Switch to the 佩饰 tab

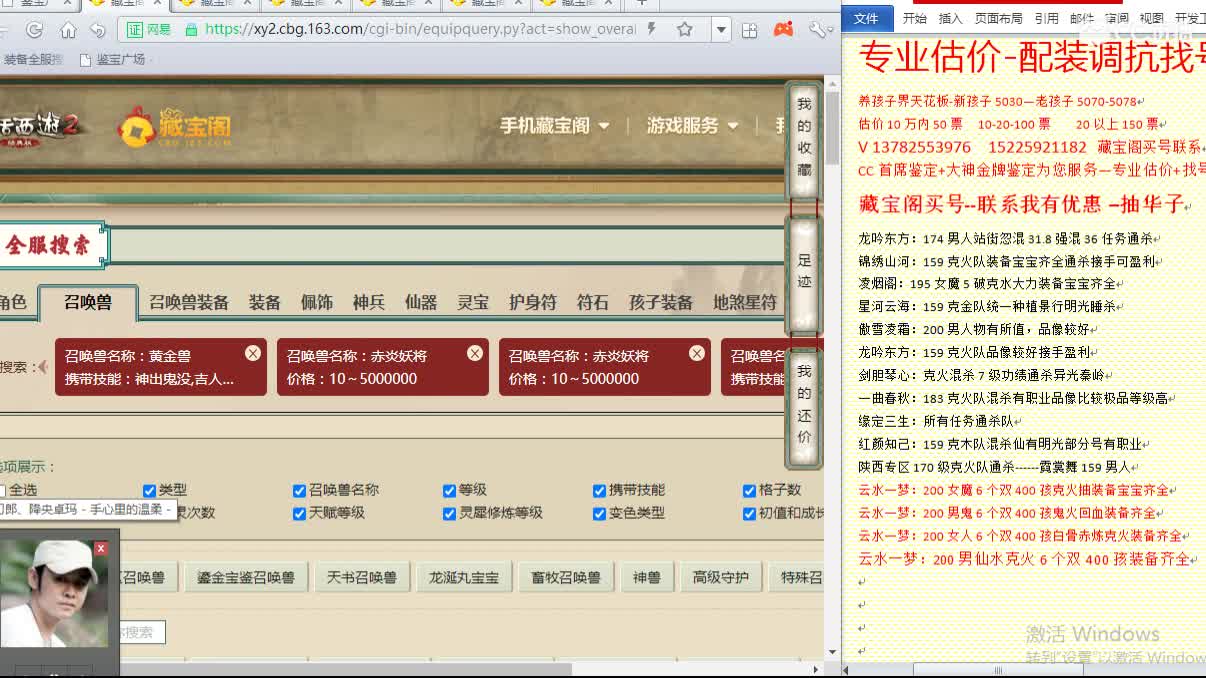[317, 302]
